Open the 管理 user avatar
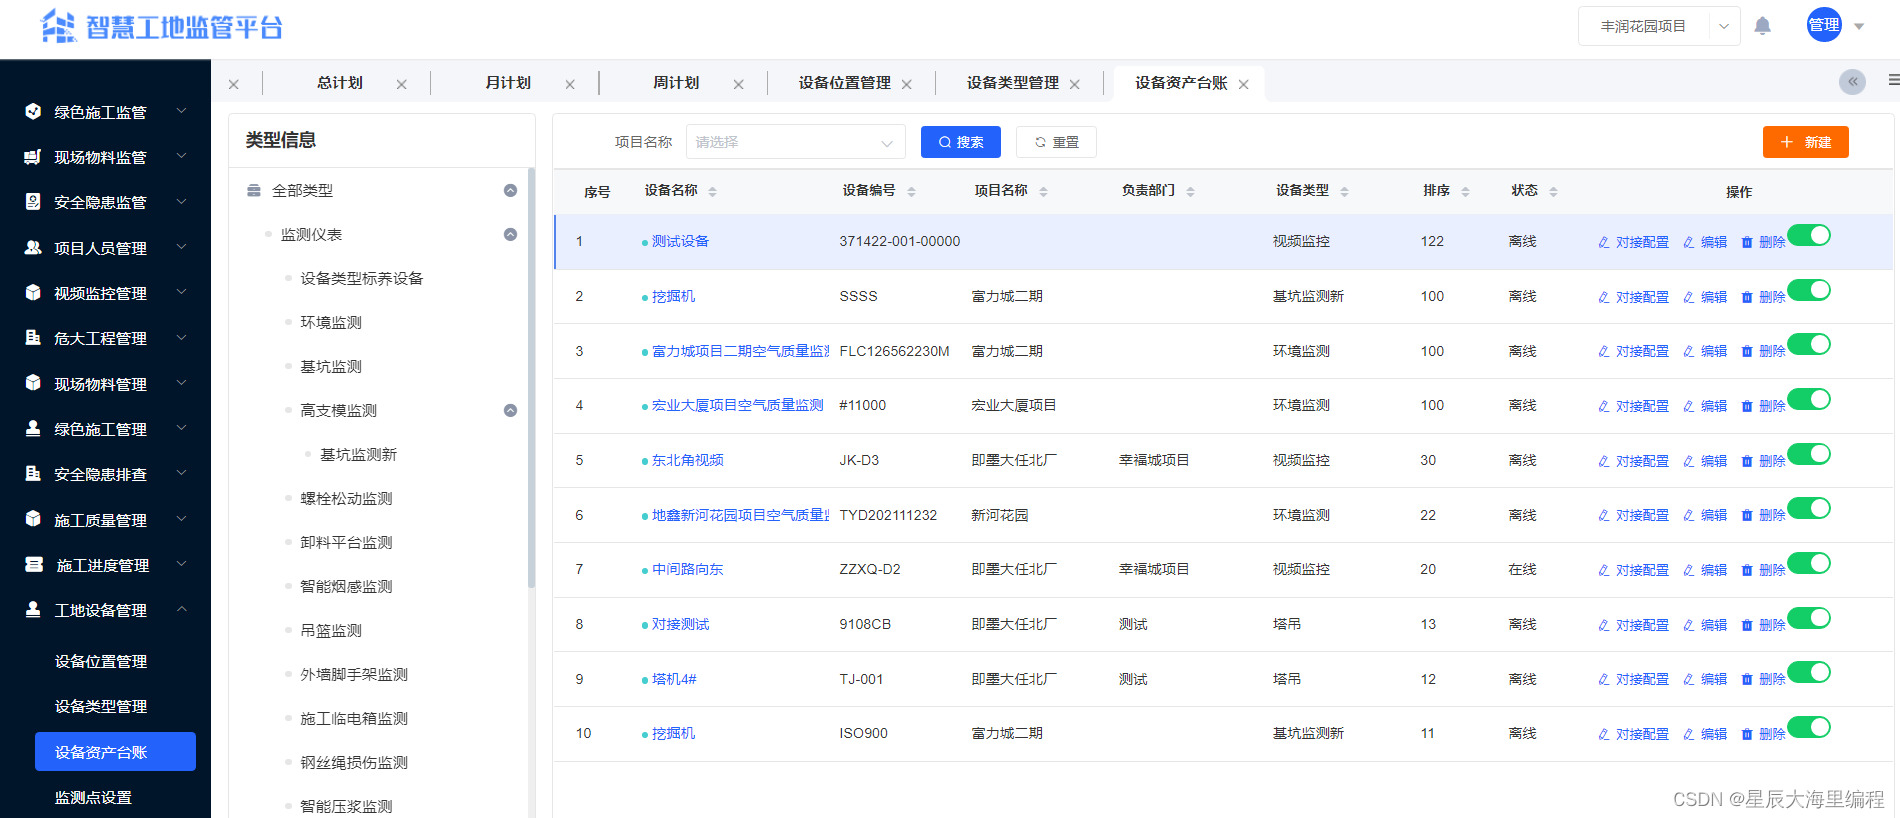 pos(1824,25)
